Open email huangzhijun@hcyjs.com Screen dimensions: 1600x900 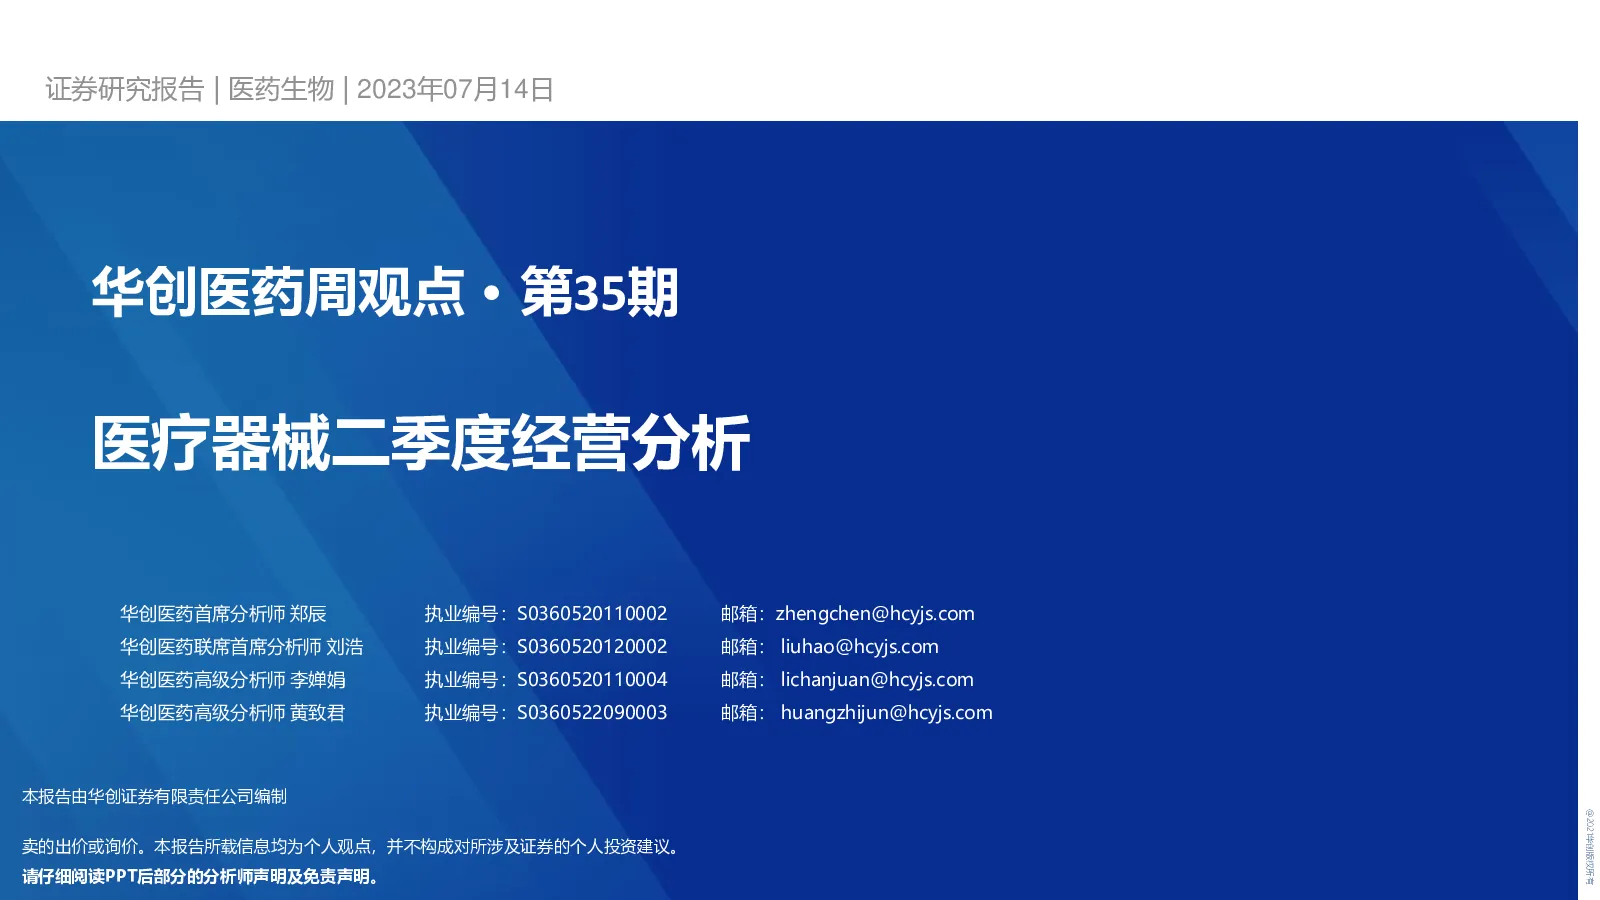(x=887, y=713)
